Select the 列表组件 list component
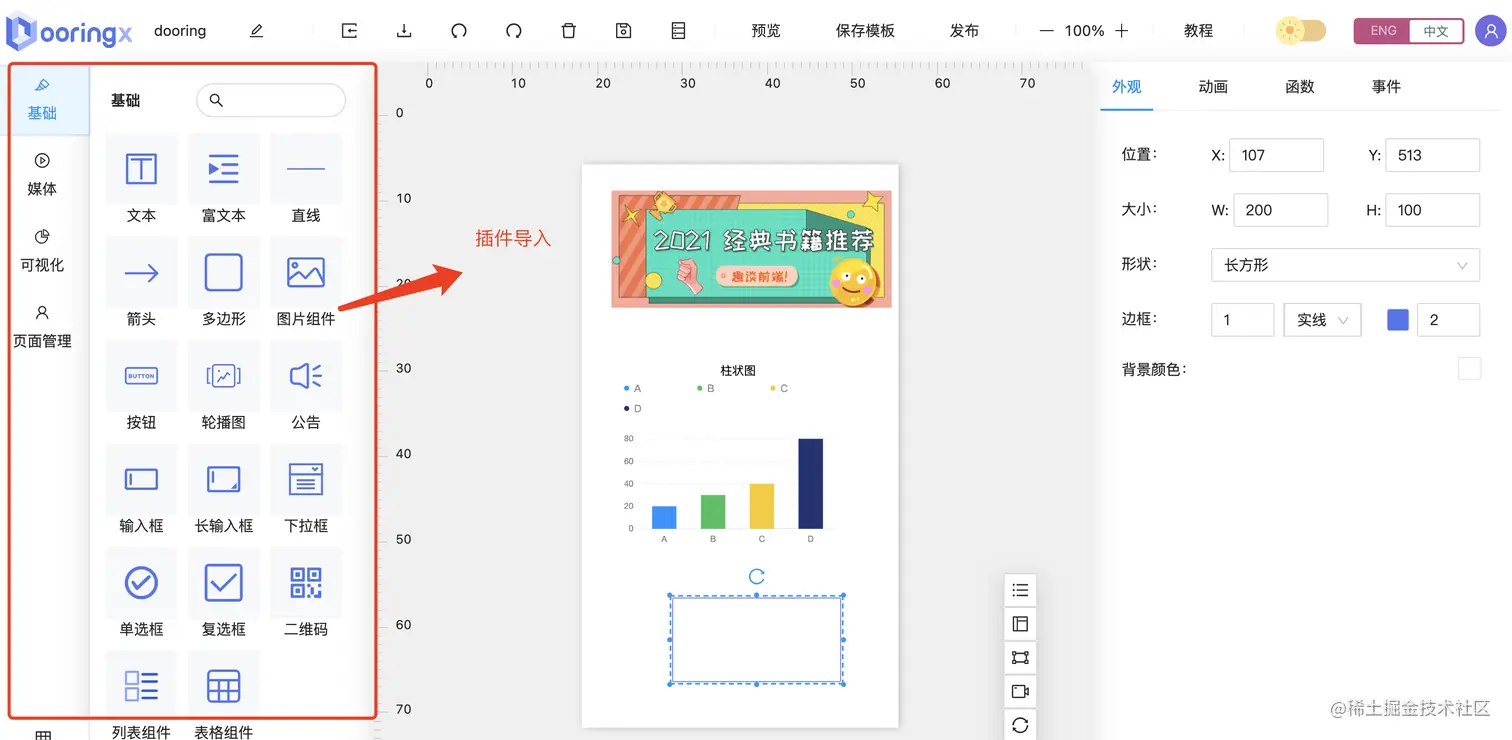This screenshot has width=1512, height=740. pyautogui.click(x=141, y=697)
